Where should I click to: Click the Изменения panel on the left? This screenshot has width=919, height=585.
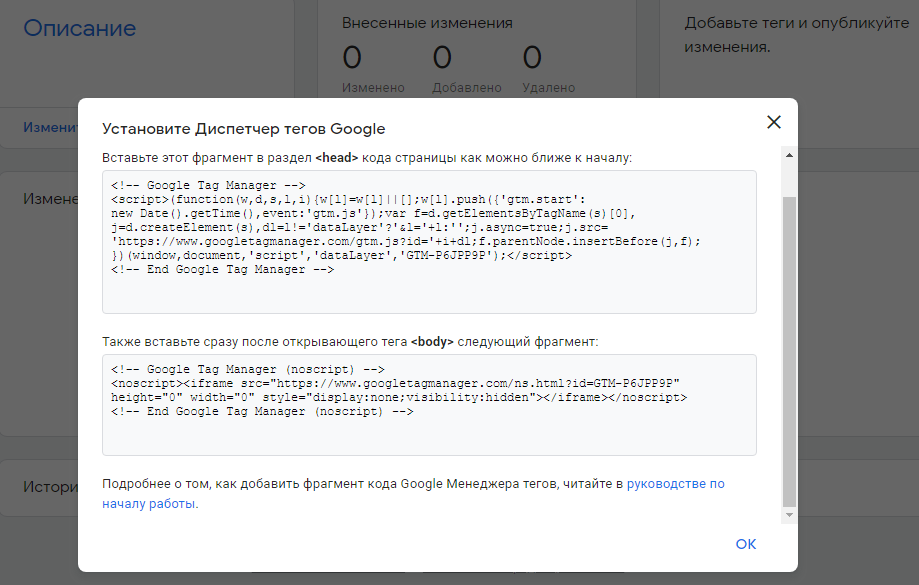[43, 198]
